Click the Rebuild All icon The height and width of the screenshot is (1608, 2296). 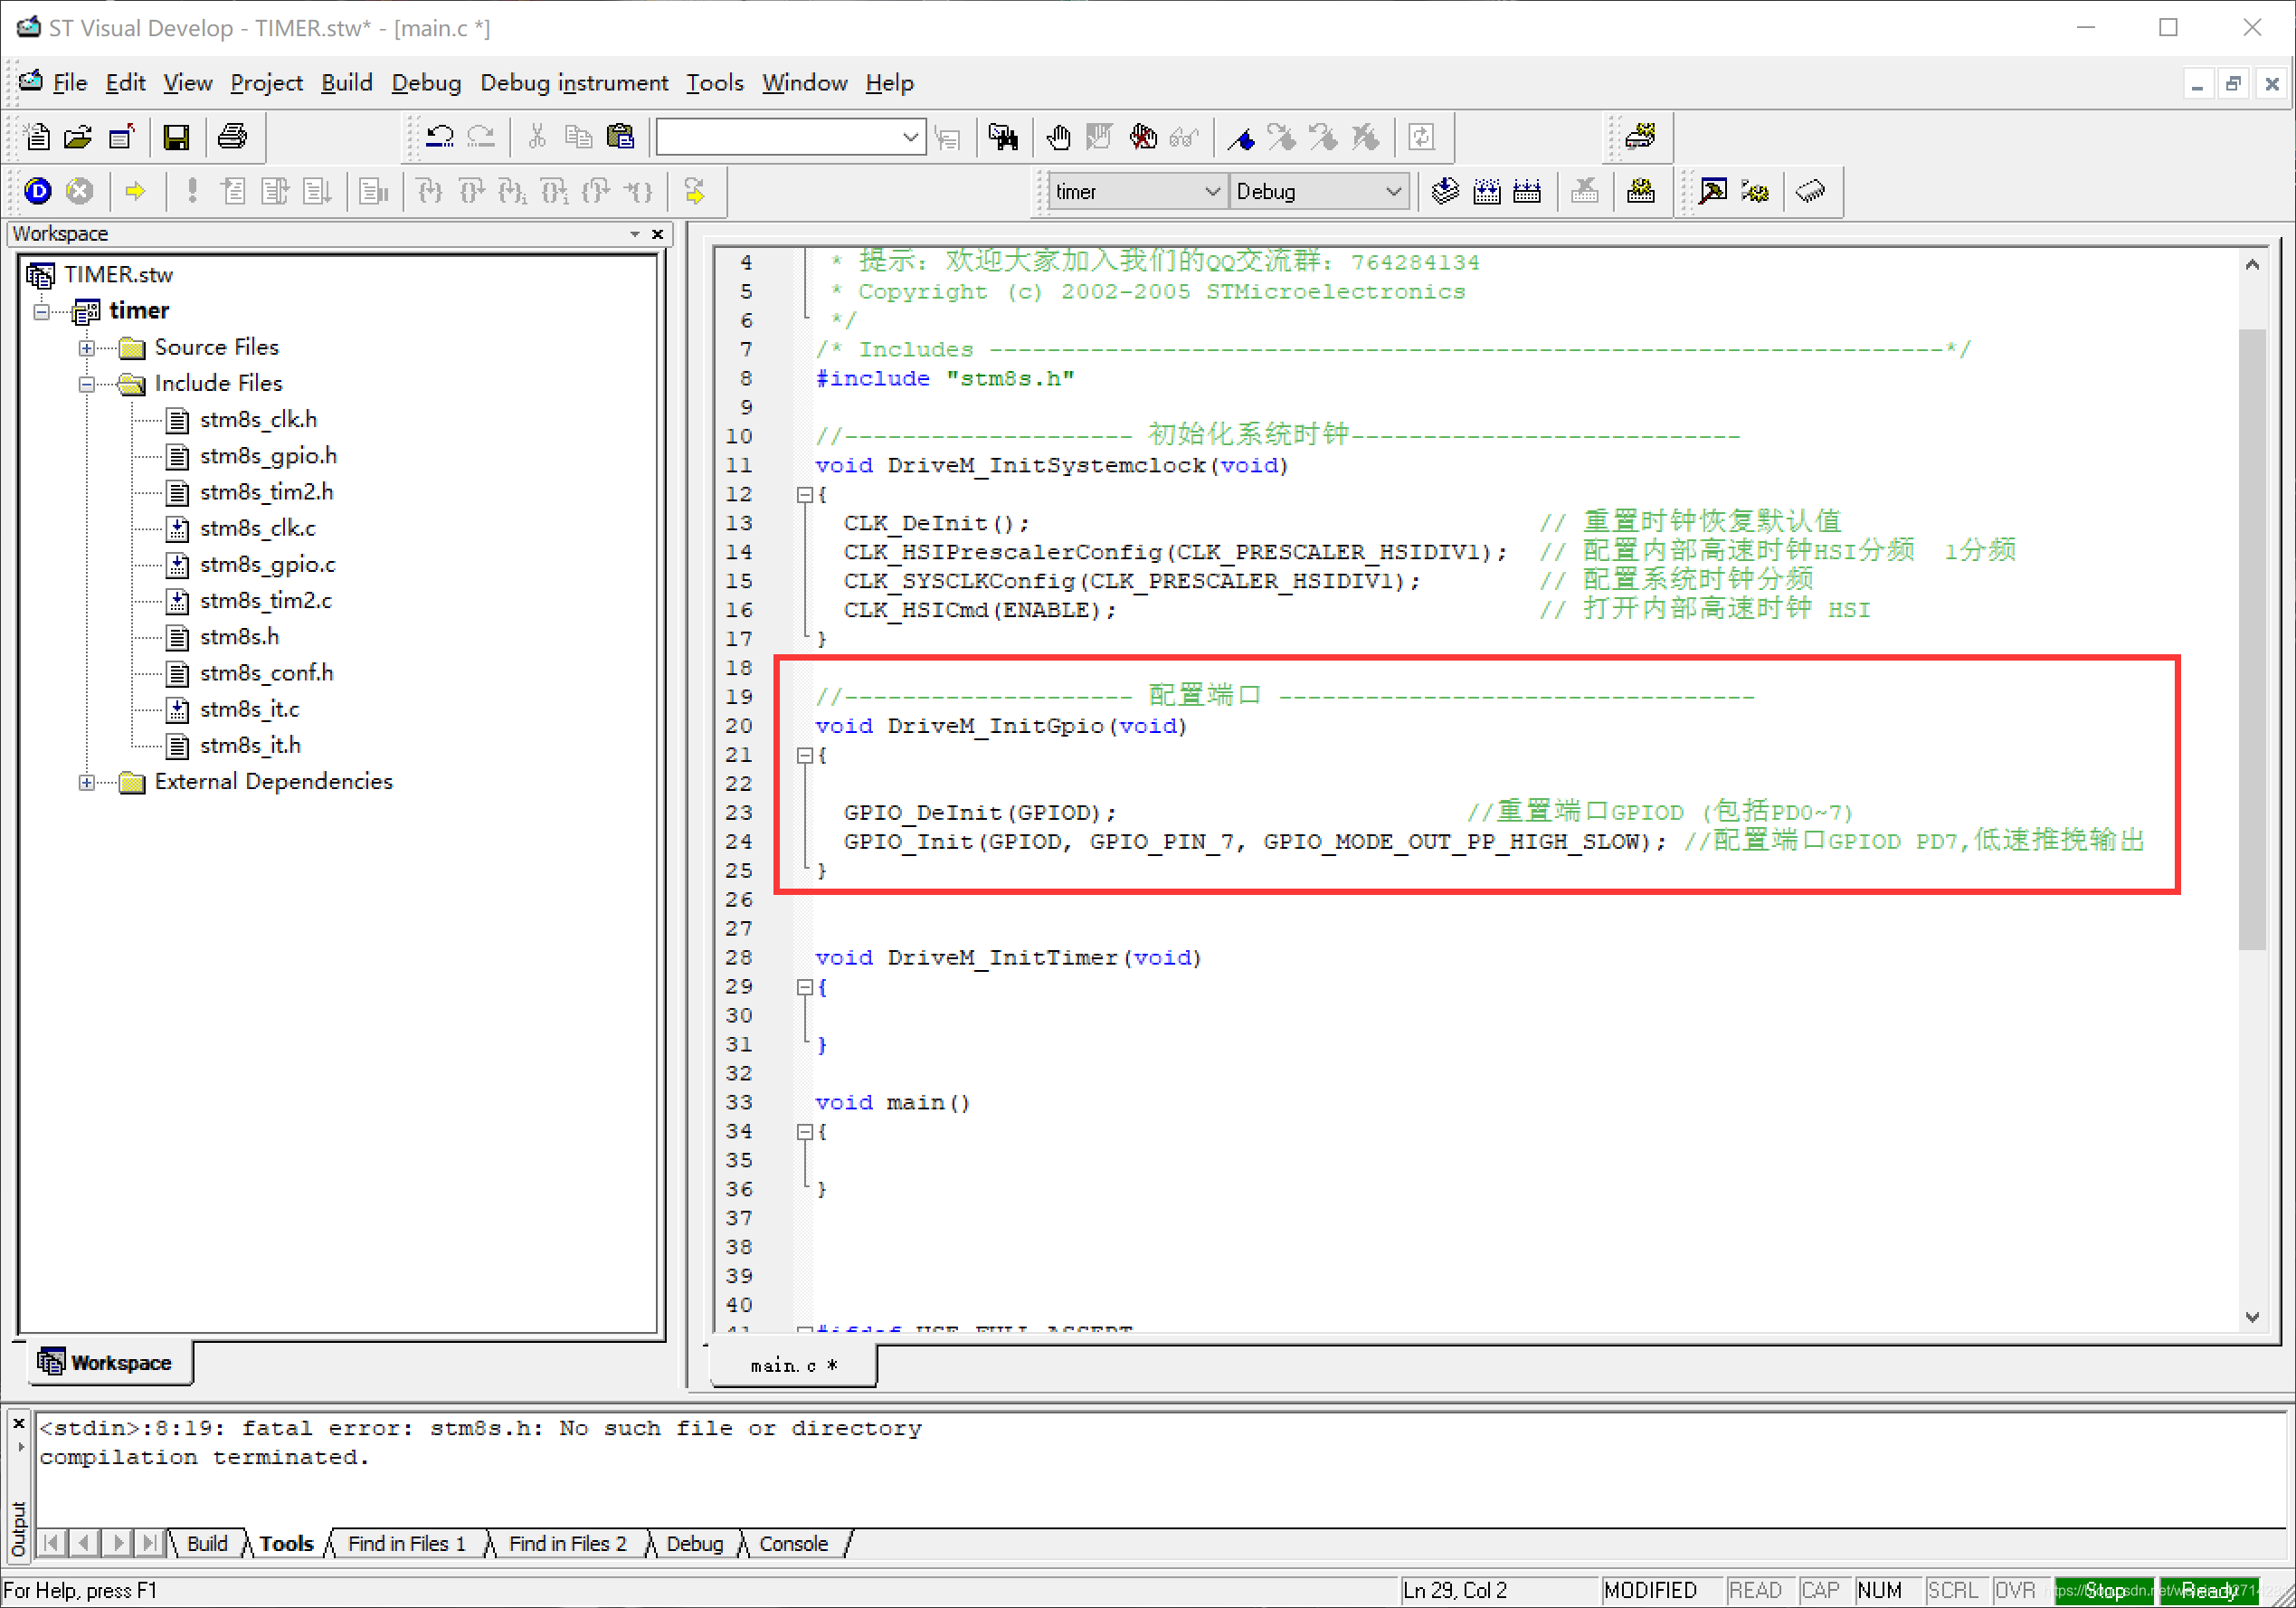click(x=1527, y=191)
